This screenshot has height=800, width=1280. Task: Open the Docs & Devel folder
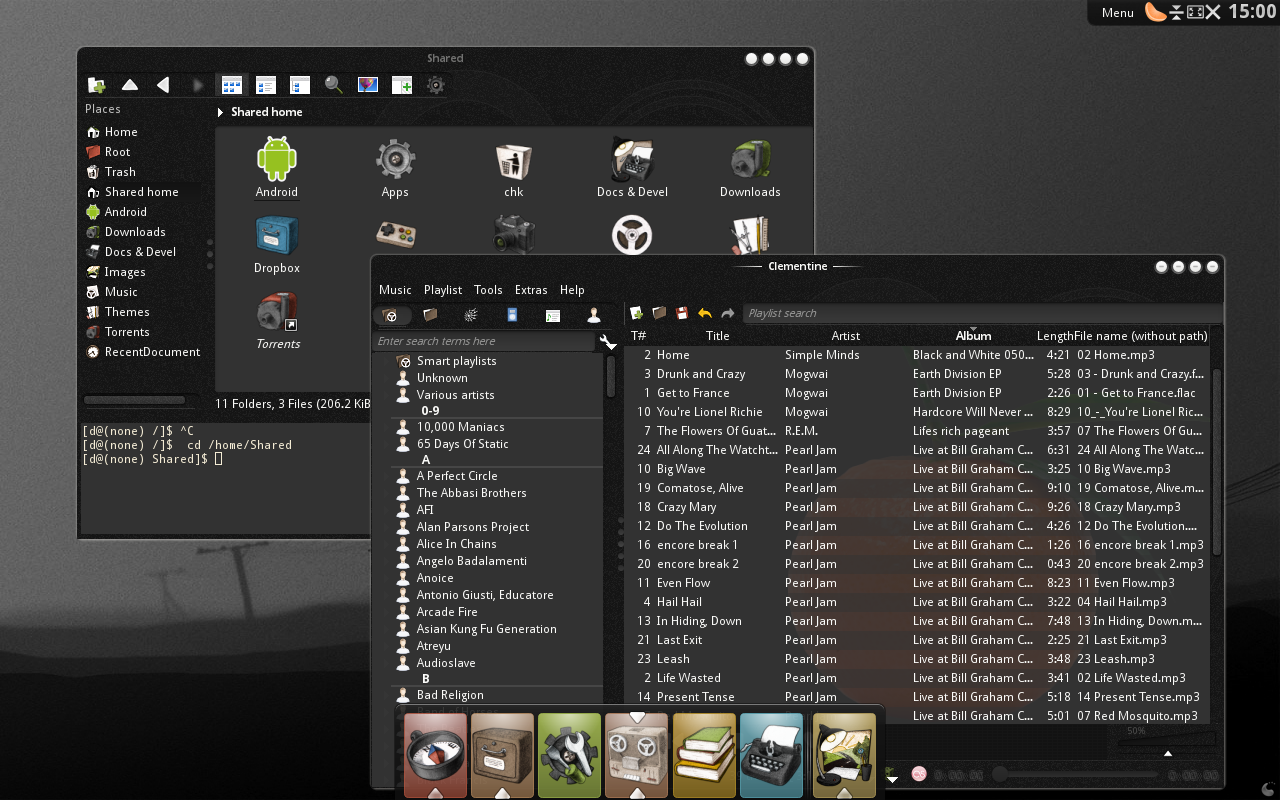pyautogui.click(x=632, y=159)
